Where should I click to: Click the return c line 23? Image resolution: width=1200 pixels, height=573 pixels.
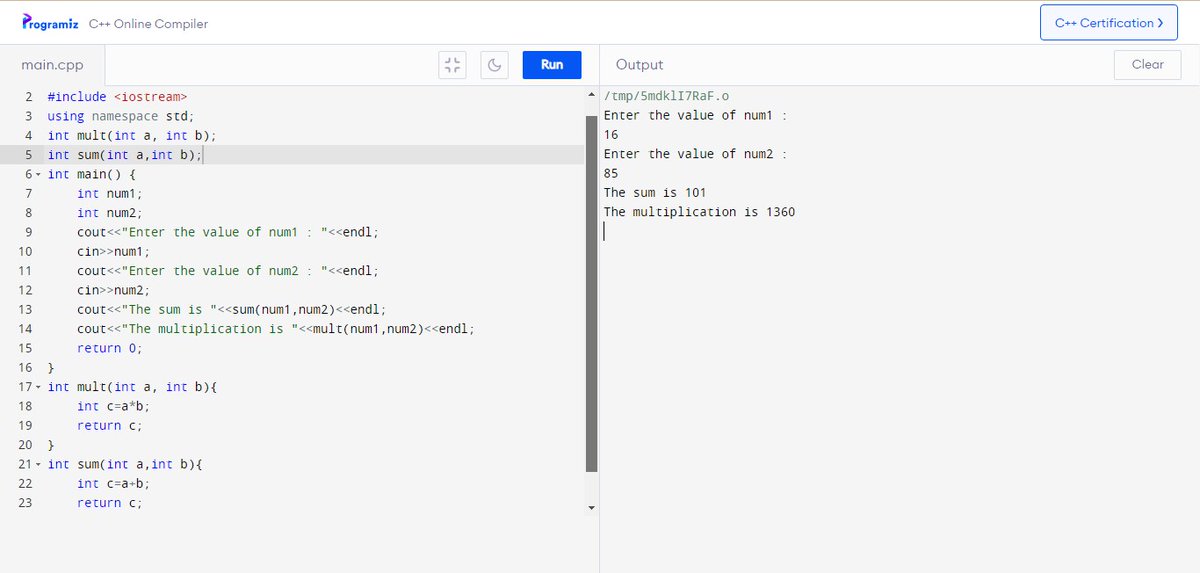110,503
